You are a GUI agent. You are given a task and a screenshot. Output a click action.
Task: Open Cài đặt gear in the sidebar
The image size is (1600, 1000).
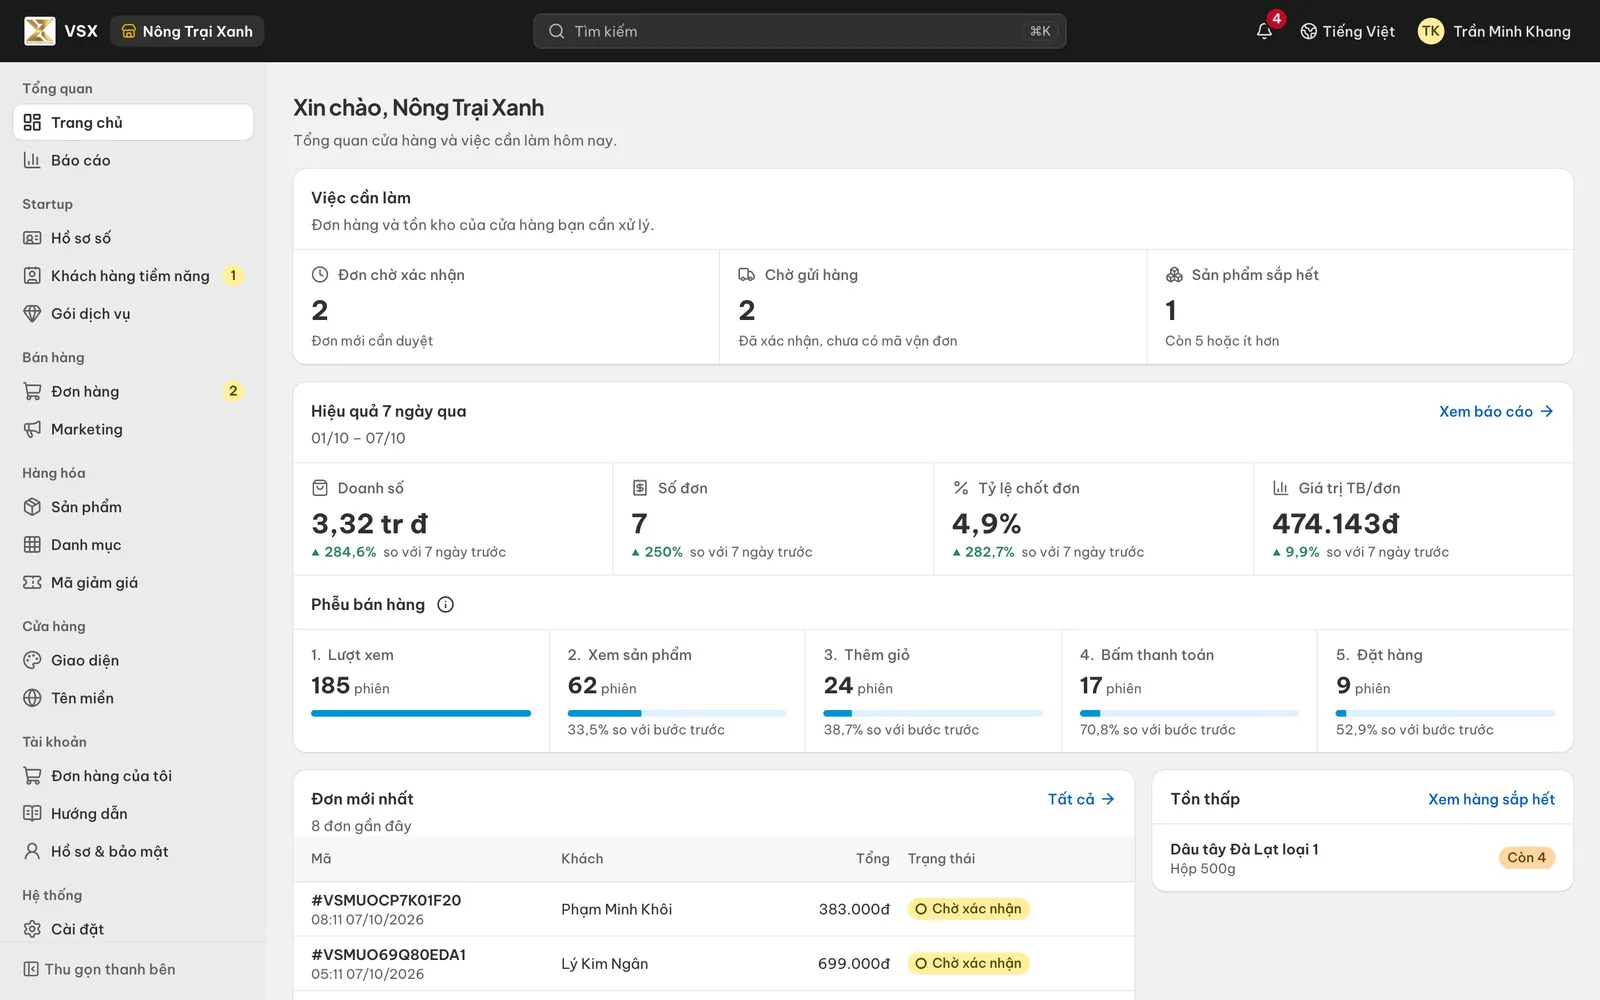pyautogui.click(x=133, y=929)
